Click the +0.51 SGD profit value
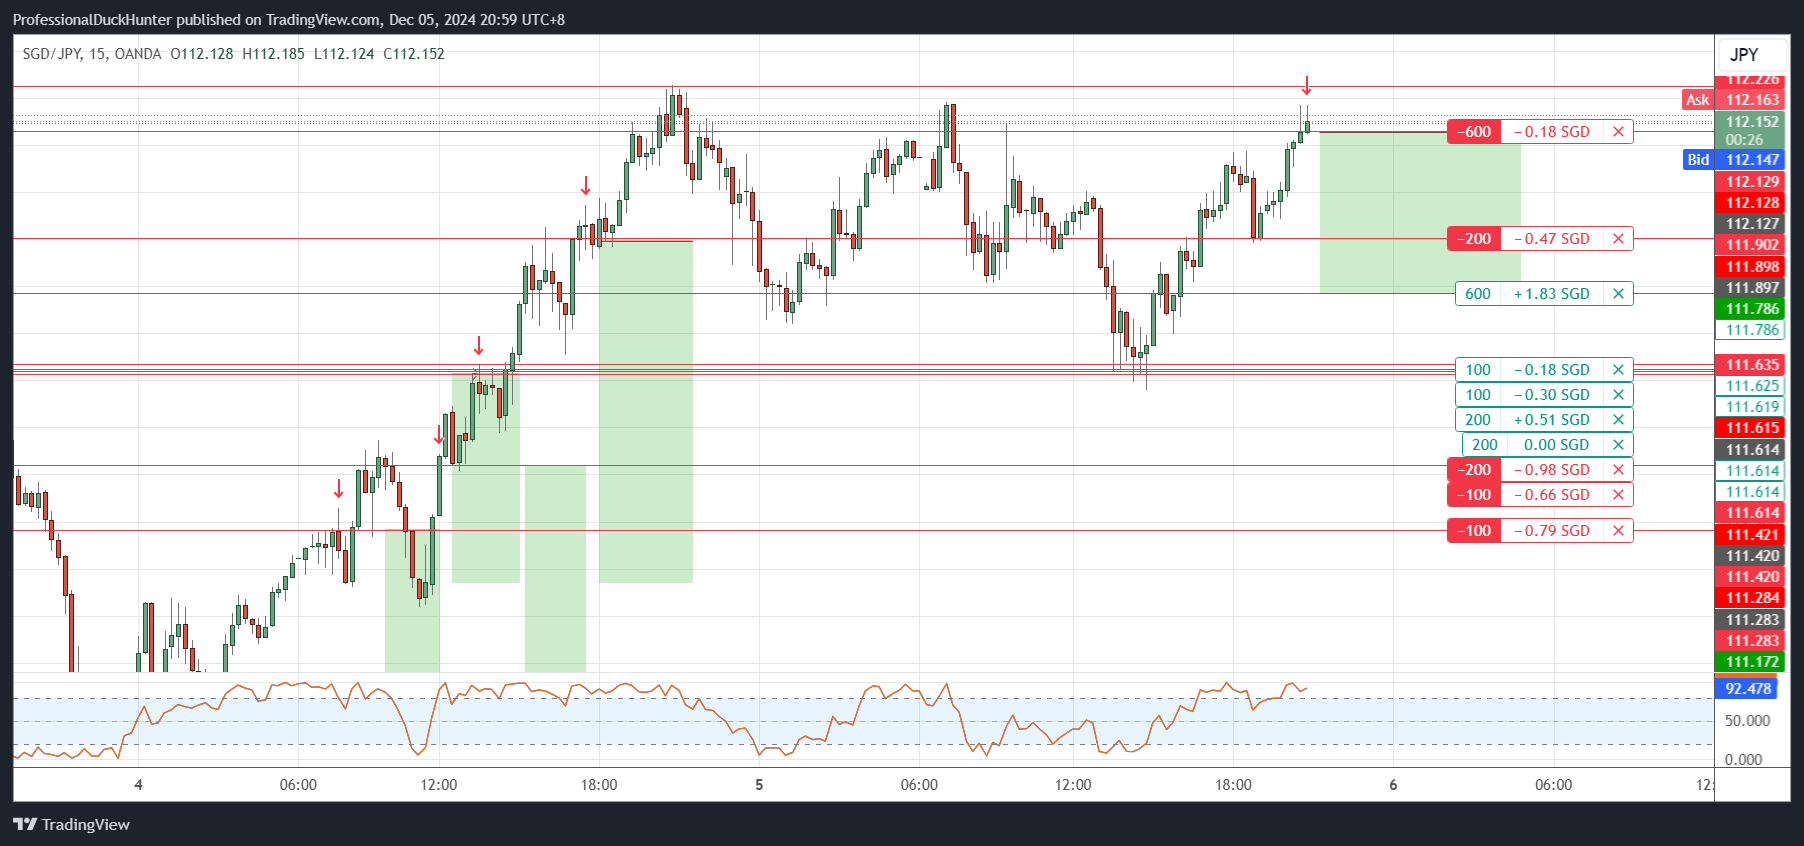 point(1552,420)
